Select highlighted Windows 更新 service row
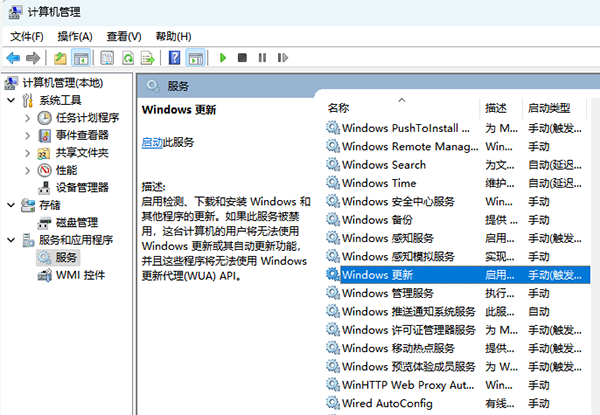The height and width of the screenshot is (415, 600). click(458, 275)
